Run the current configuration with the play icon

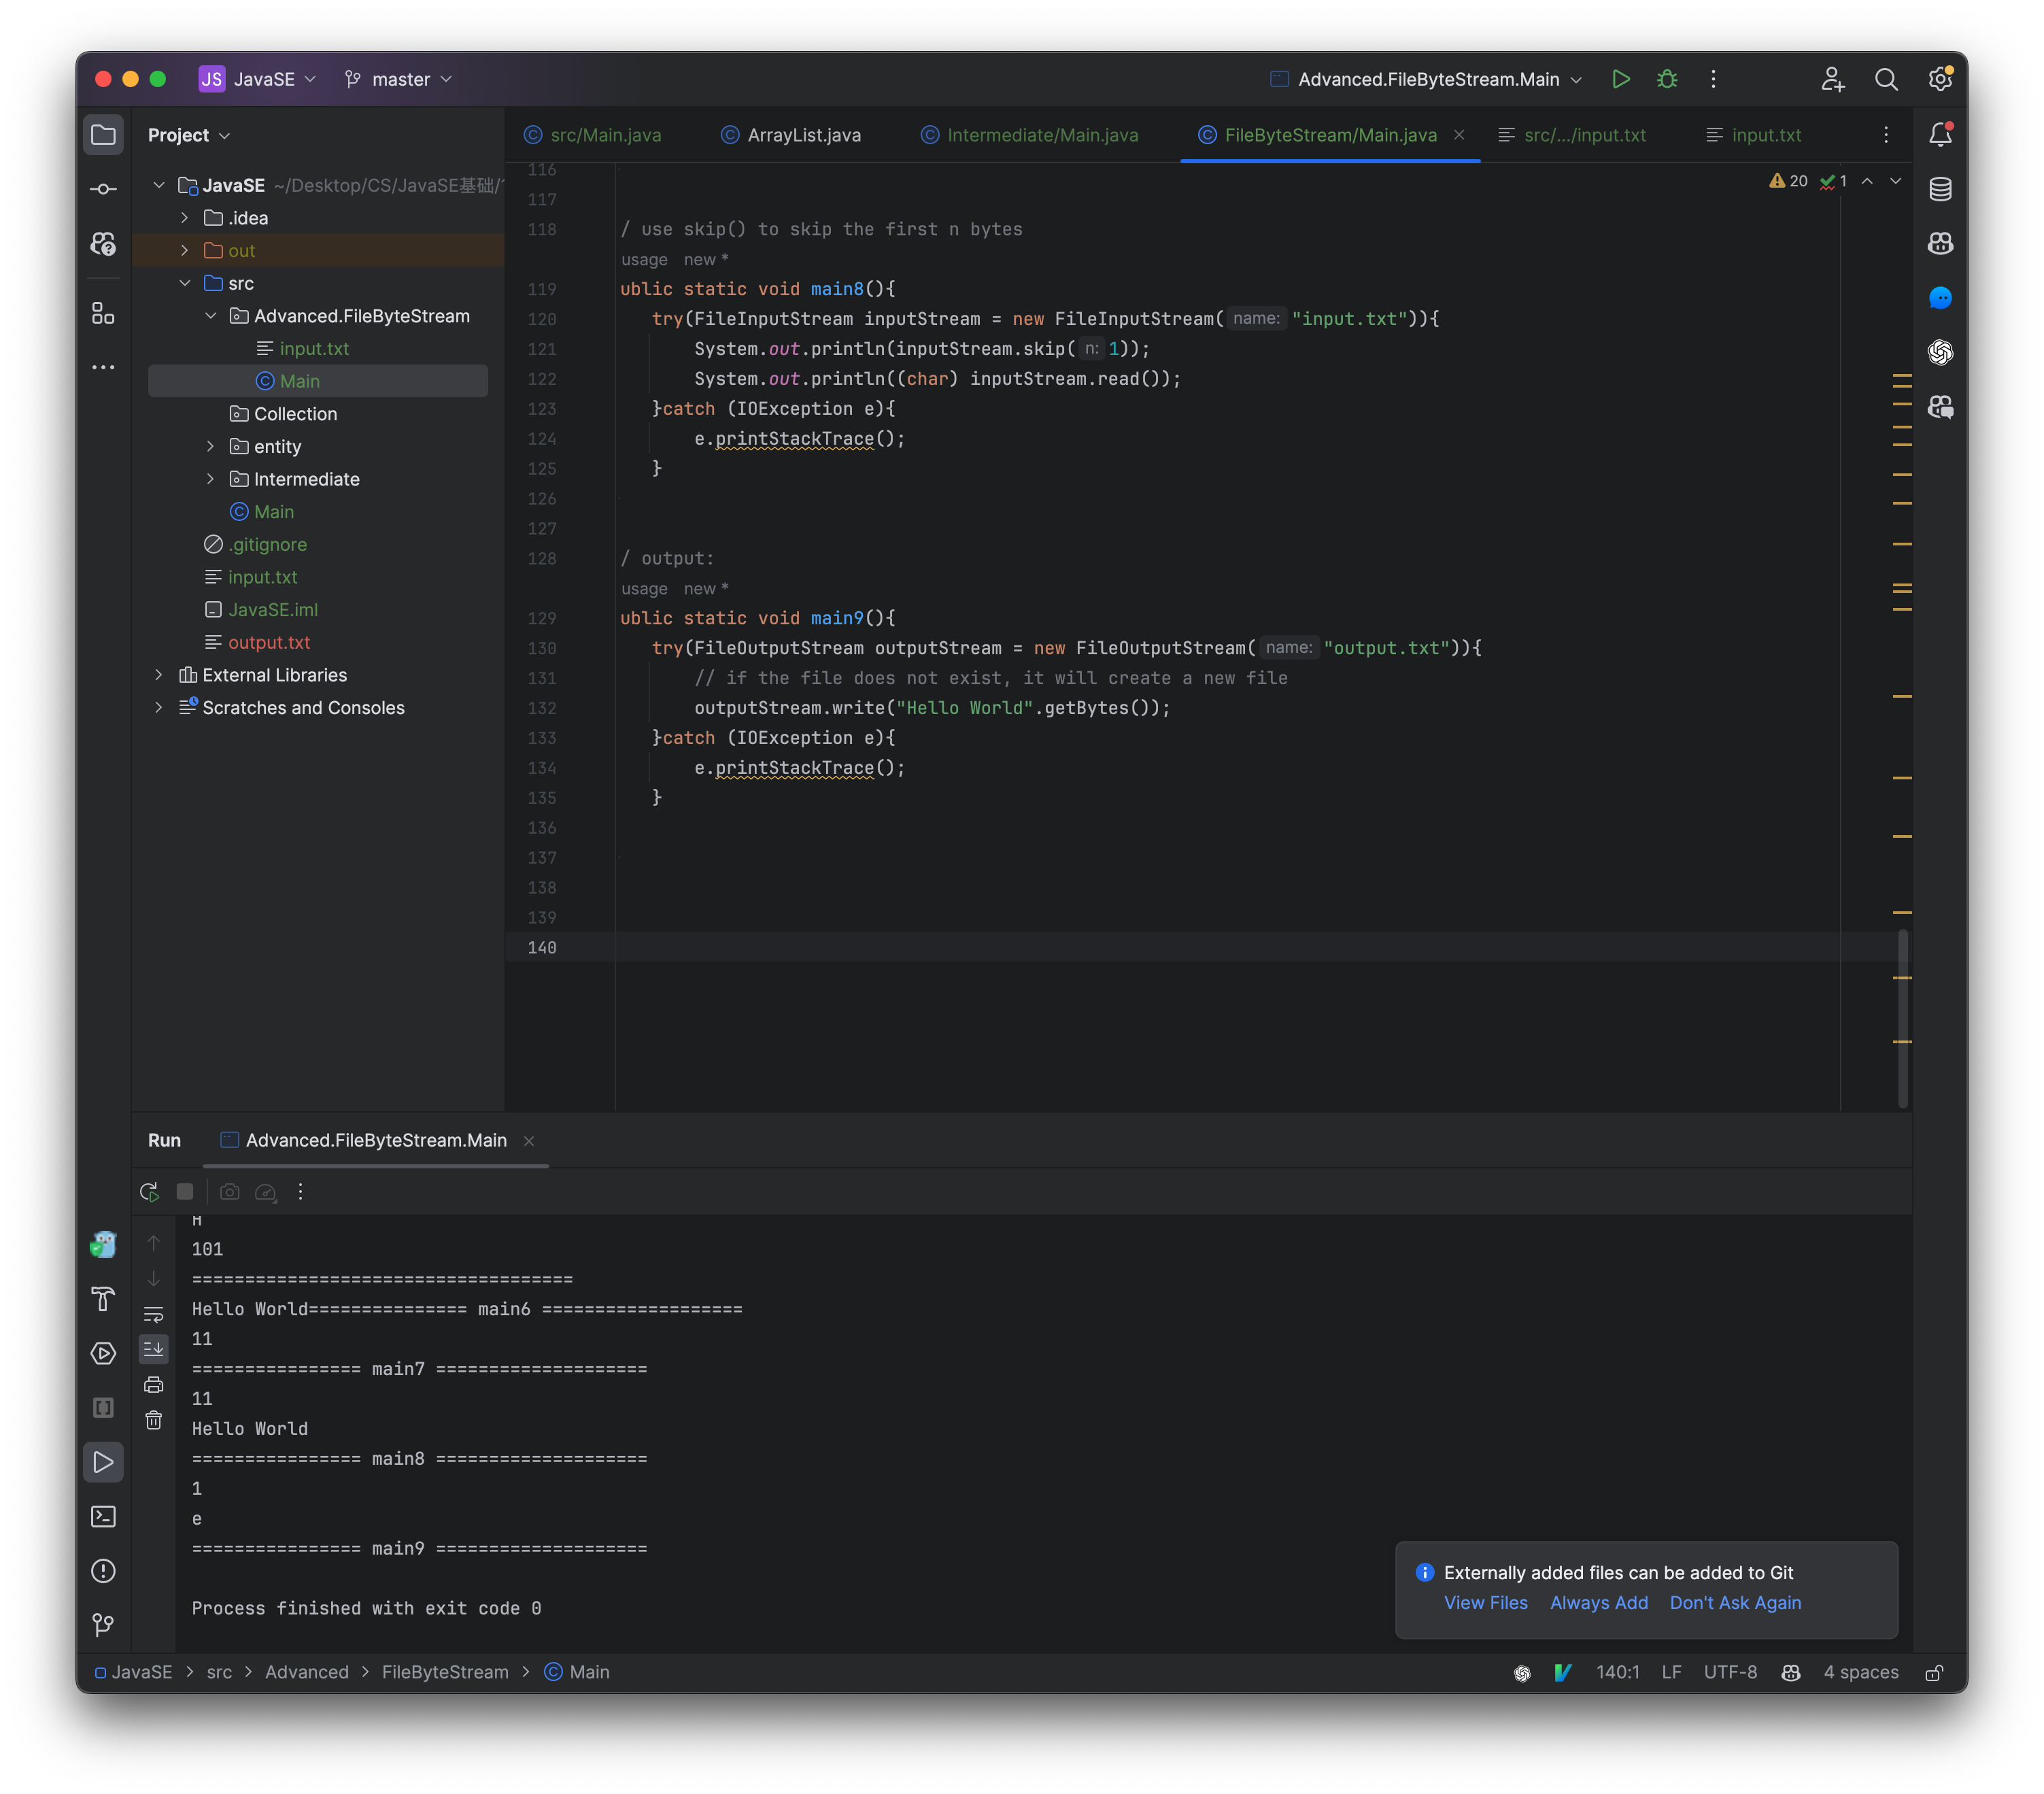[1621, 79]
